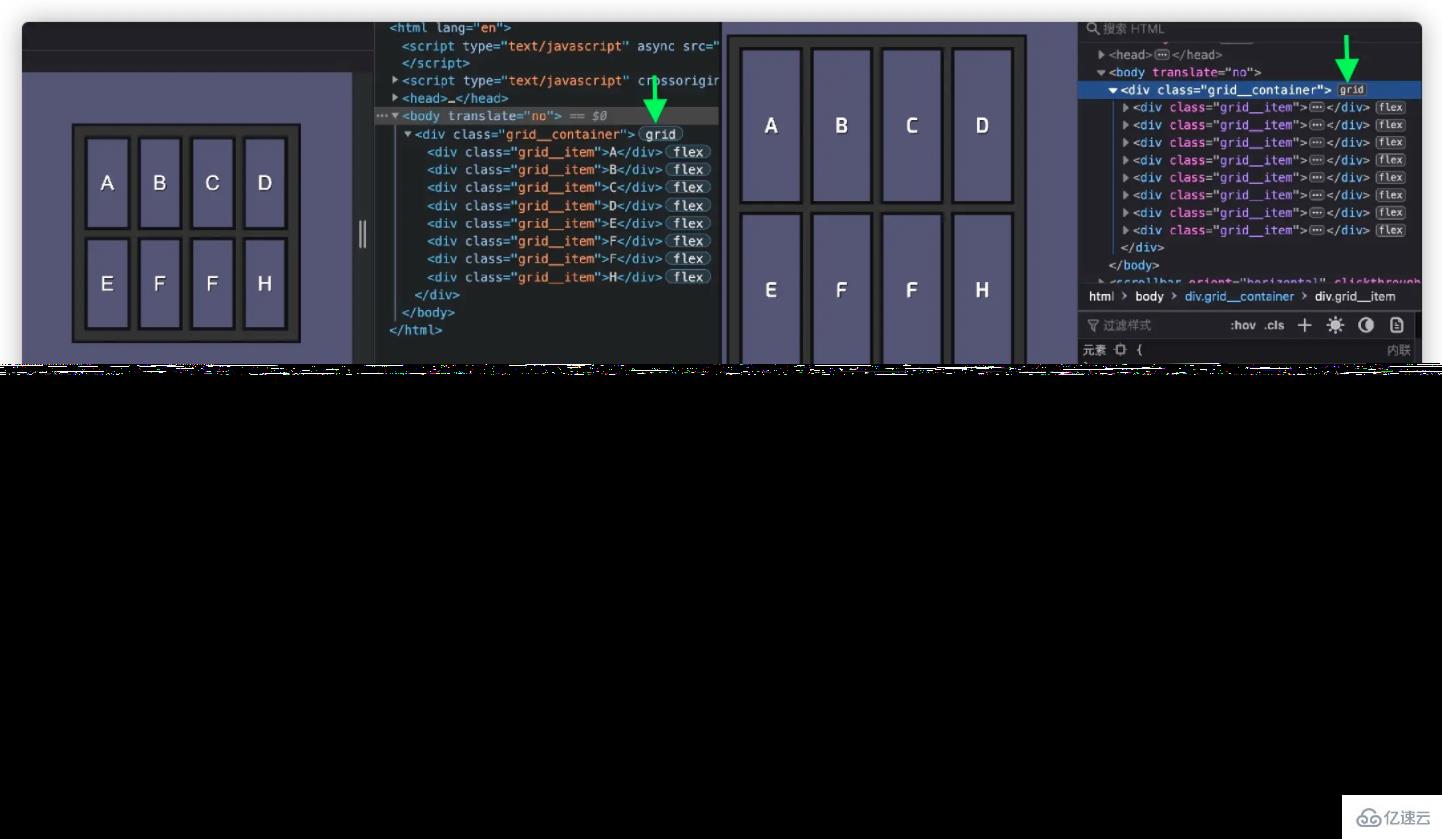Toggle the flex badge on the grid__item E row
The image size is (1442, 839).
pyautogui.click(x=688, y=223)
